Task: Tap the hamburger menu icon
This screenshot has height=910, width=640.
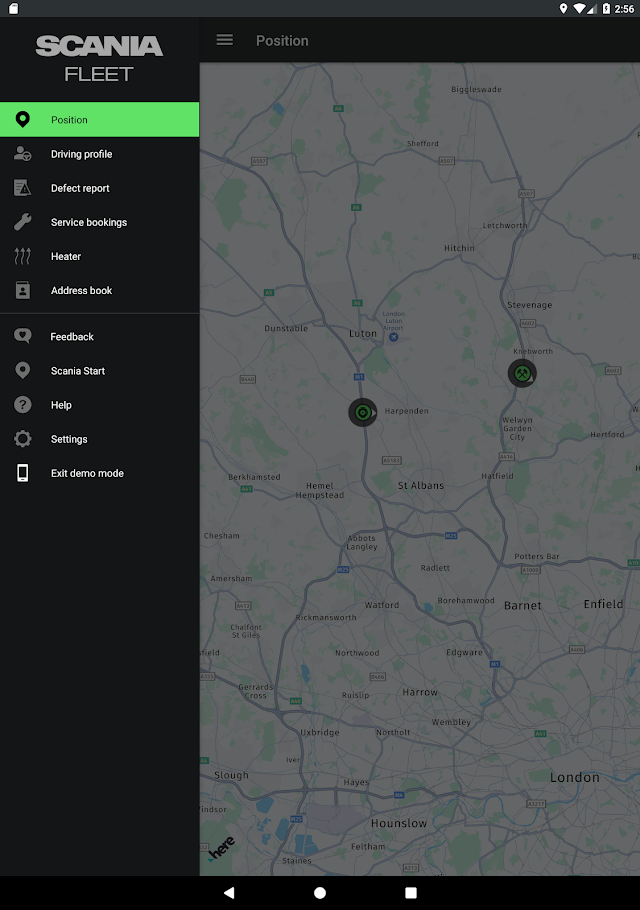Action: [x=225, y=40]
